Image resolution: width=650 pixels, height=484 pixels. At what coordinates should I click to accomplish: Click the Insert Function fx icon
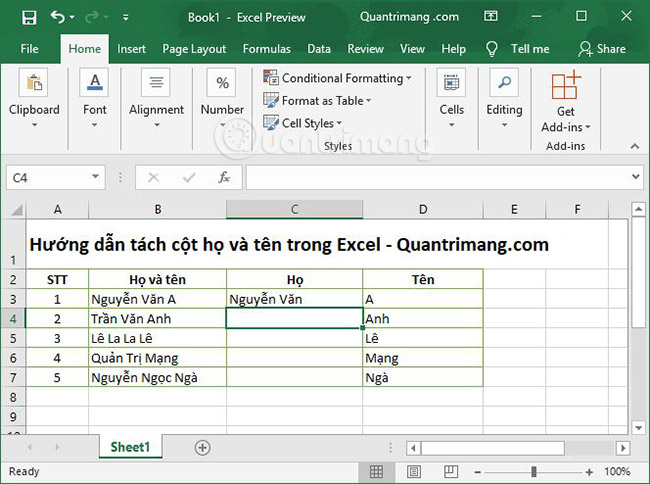click(x=224, y=178)
